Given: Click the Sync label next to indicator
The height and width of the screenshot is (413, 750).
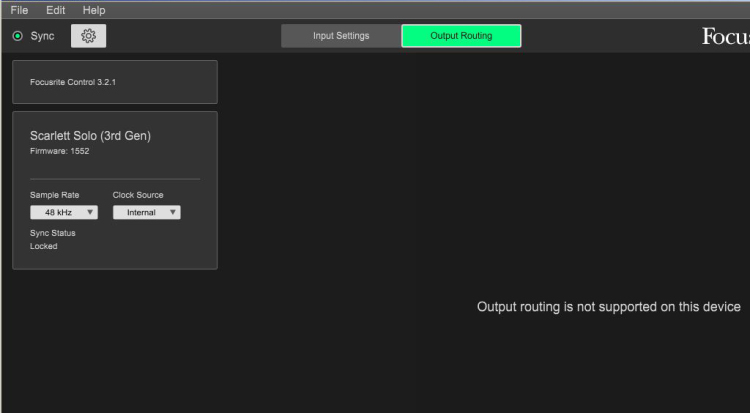Looking at the screenshot, I should click(42, 36).
